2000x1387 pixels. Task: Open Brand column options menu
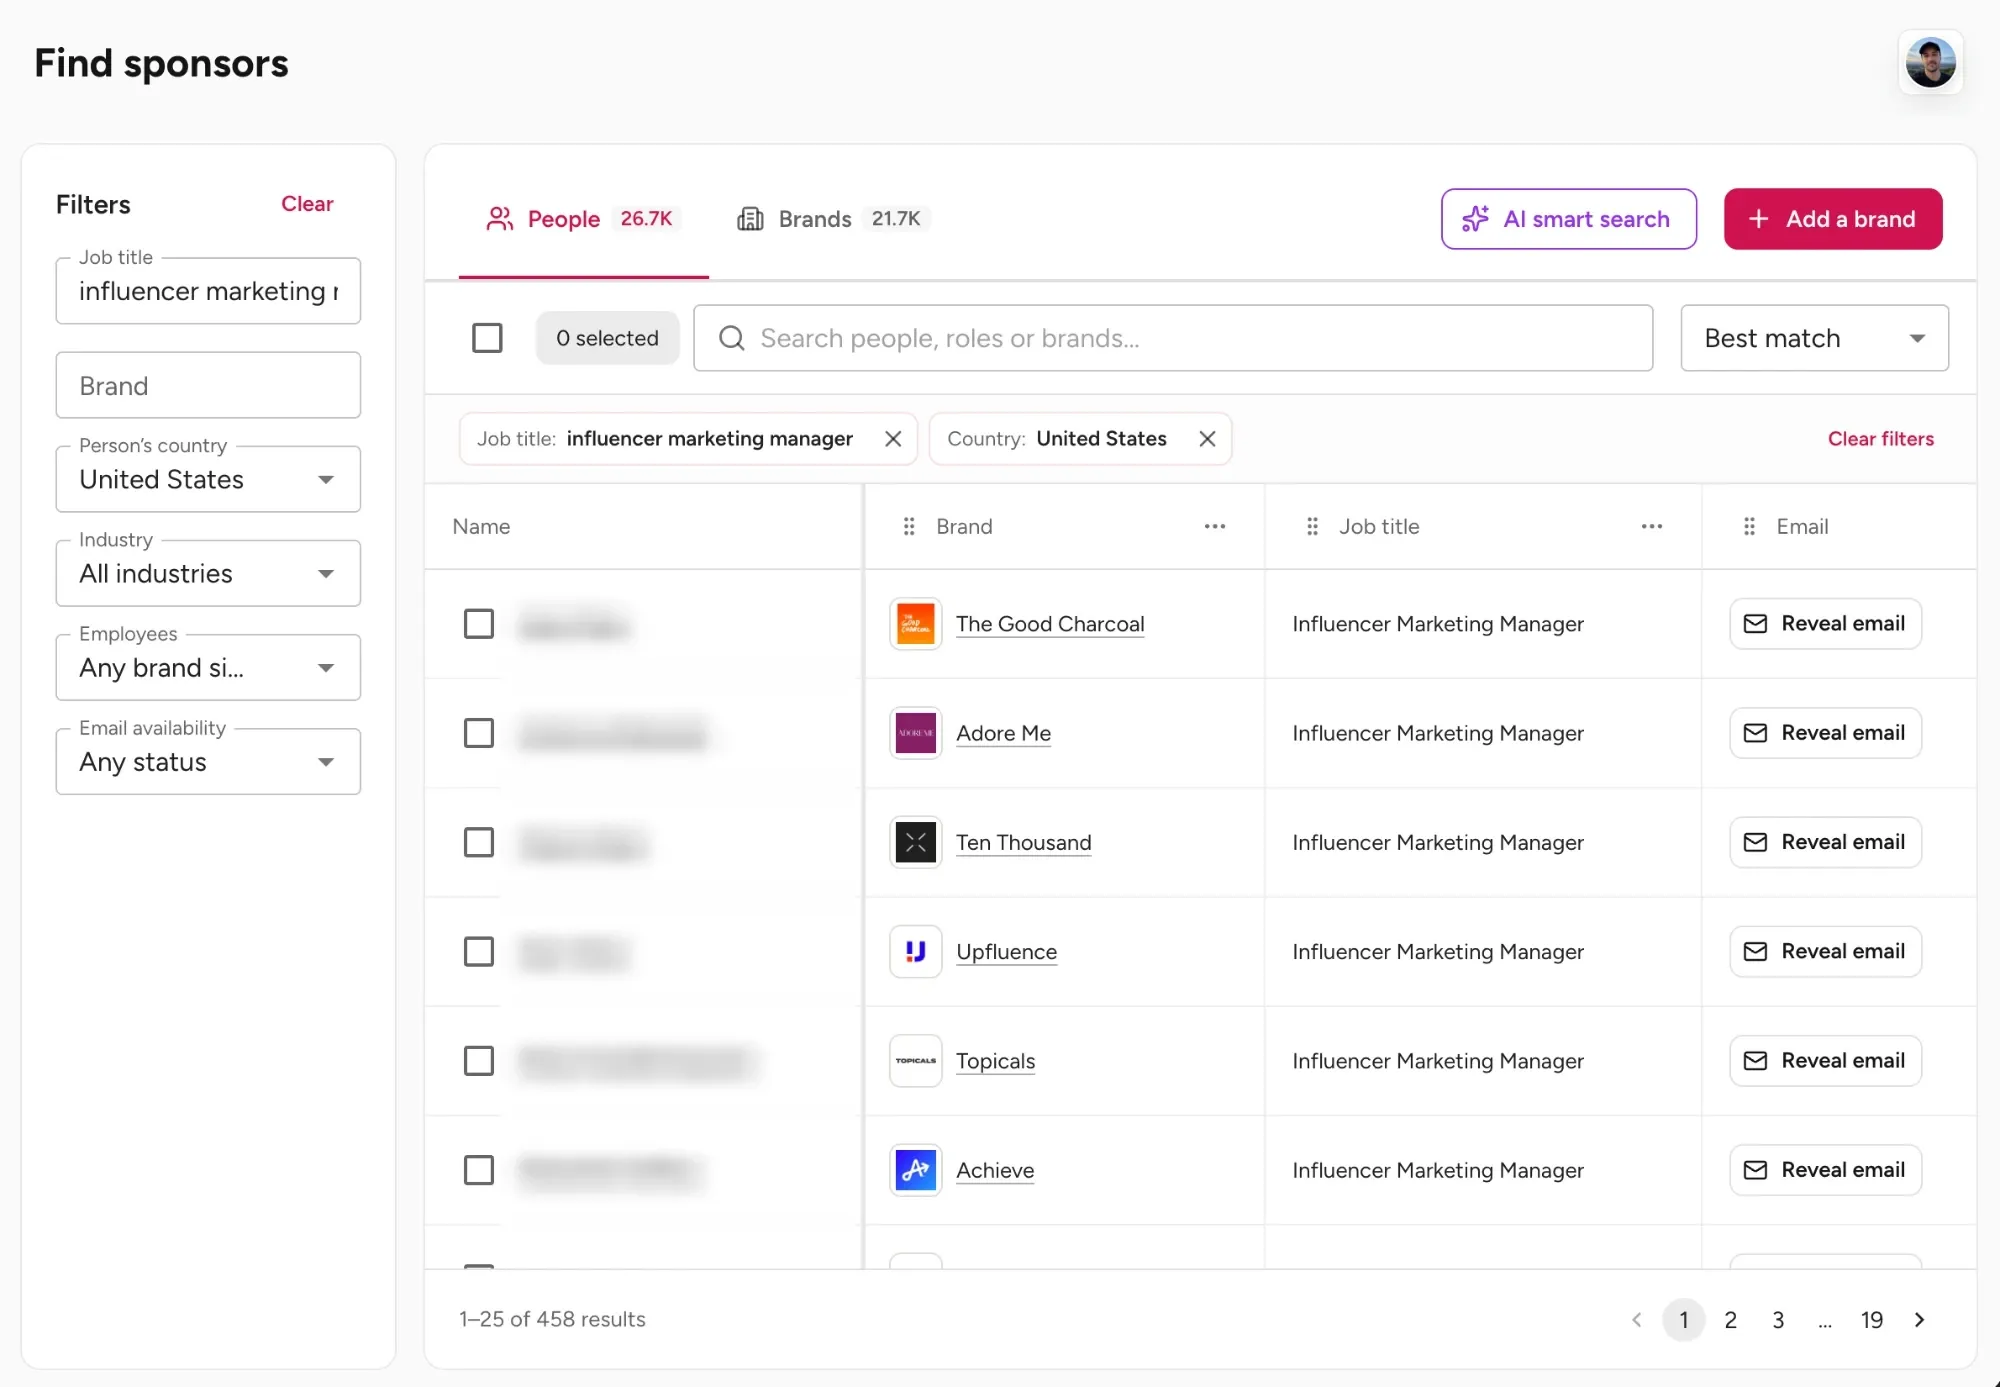[x=1215, y=526]
